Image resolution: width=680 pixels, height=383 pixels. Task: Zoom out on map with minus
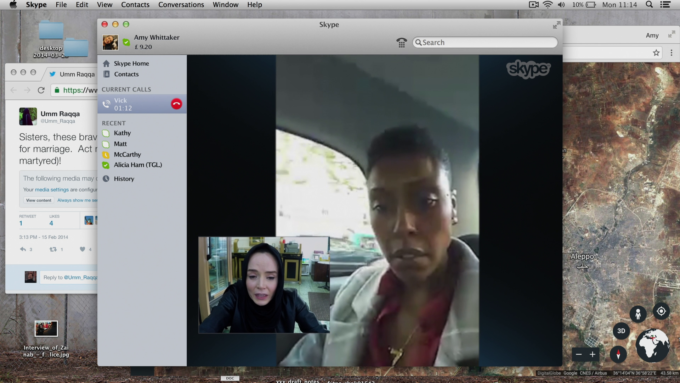[x=579, y=354]
